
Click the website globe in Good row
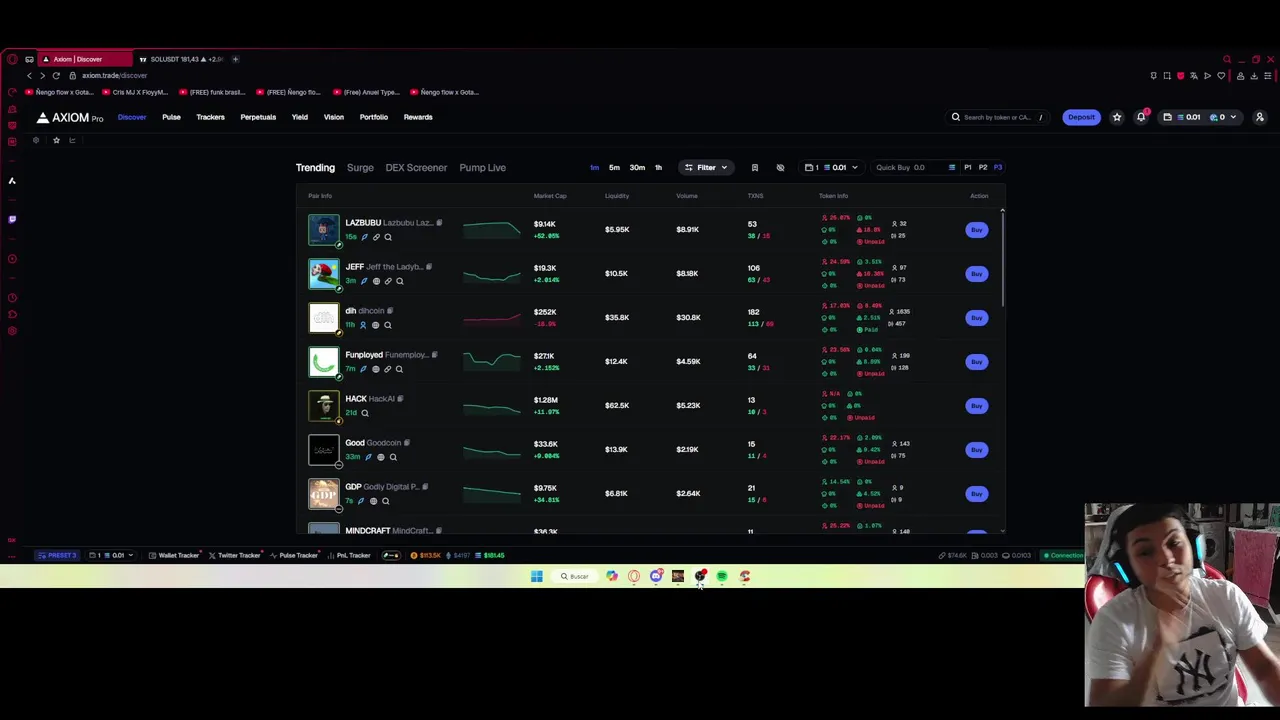(x=380, y=457)
